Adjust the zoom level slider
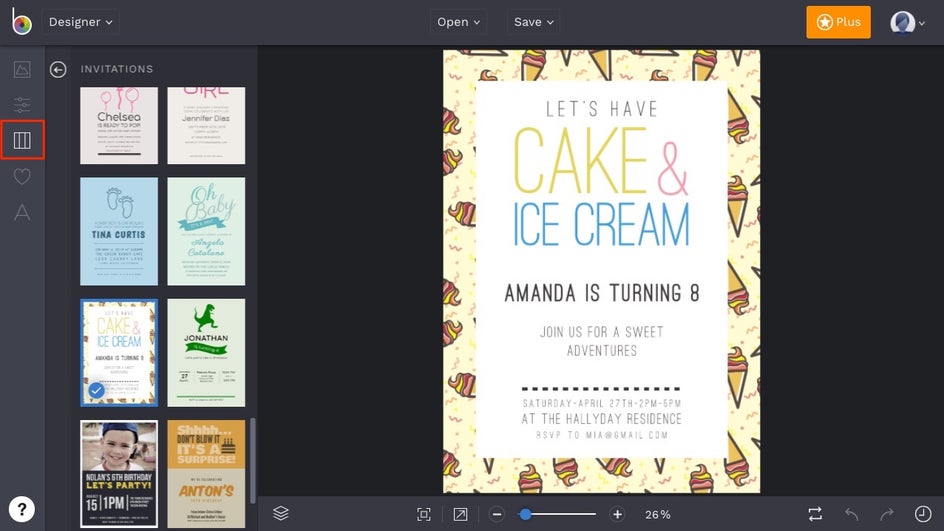The height and width of the screenshot is (531, 944). pos(557,514)
